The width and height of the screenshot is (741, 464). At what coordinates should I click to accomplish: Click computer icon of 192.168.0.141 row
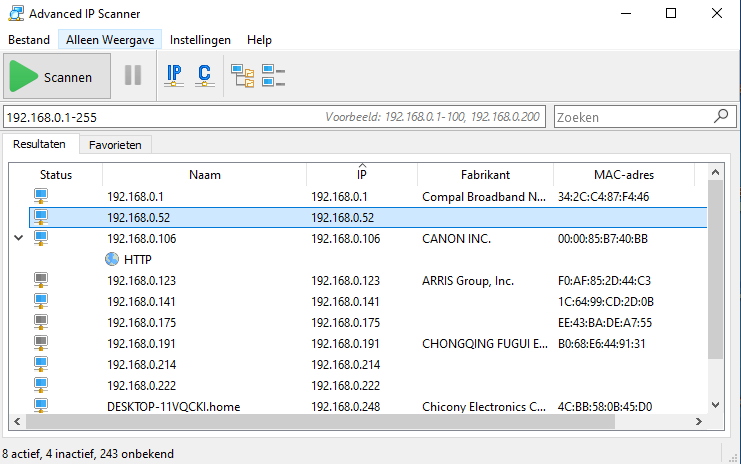[41, 301]
